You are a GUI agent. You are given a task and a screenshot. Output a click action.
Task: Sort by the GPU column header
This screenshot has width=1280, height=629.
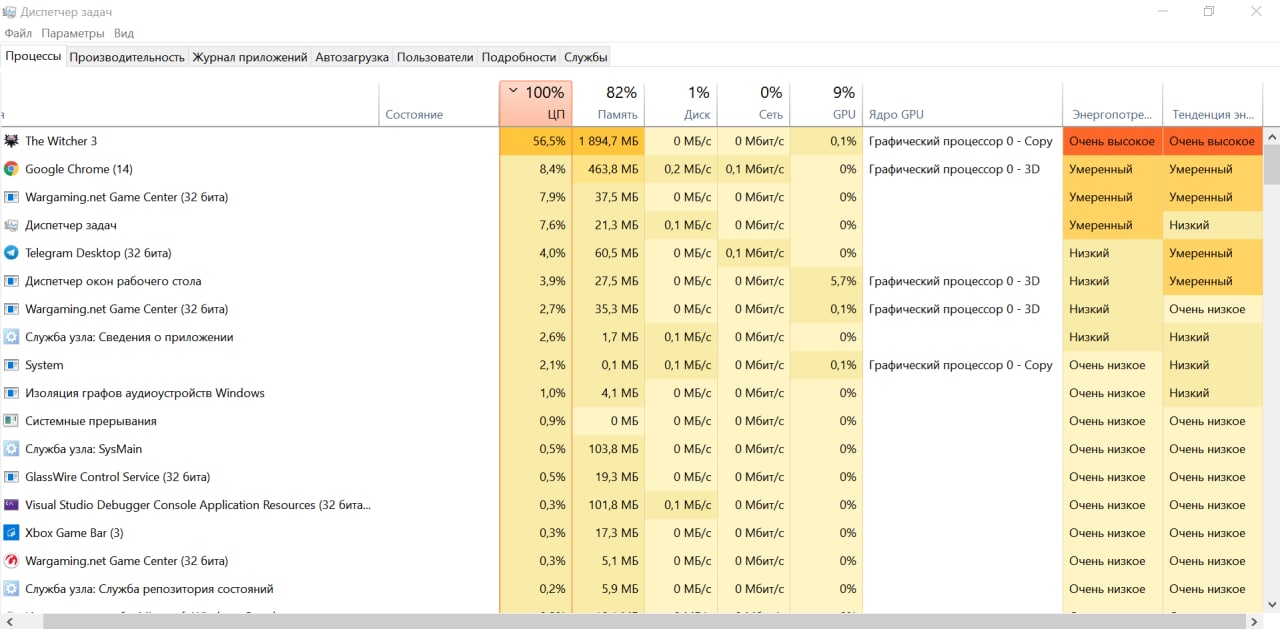pyautogui.click(x=826, y=103)
